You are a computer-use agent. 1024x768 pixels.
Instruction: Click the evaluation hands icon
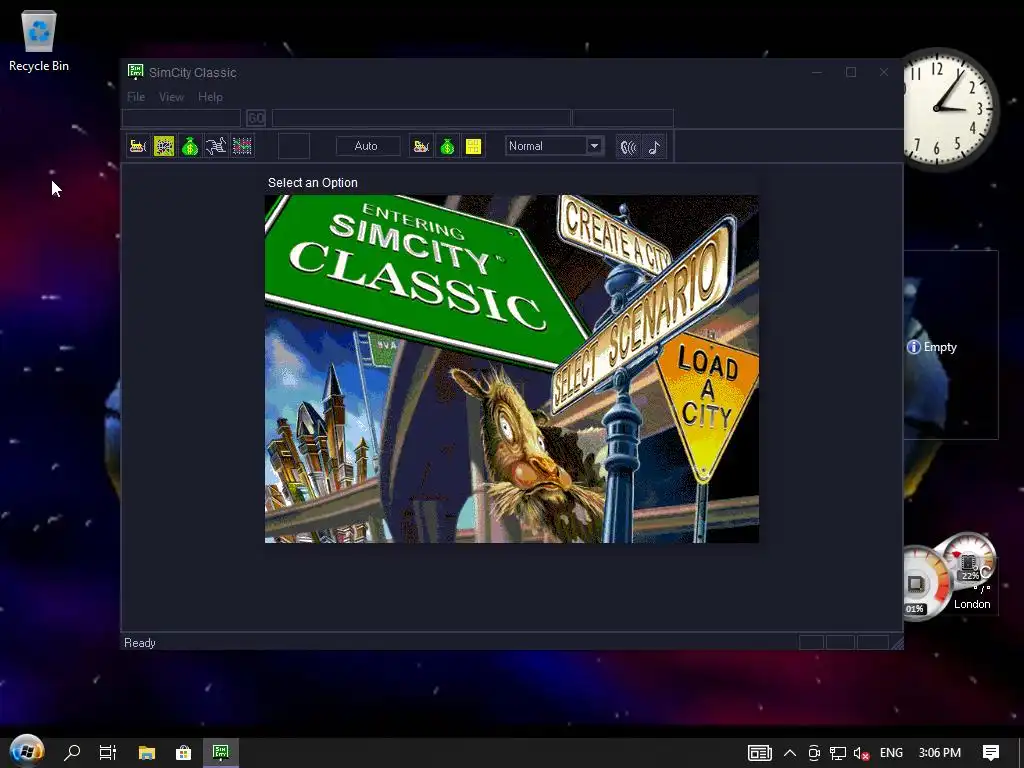pyautogui.click(x=216, y=146)
